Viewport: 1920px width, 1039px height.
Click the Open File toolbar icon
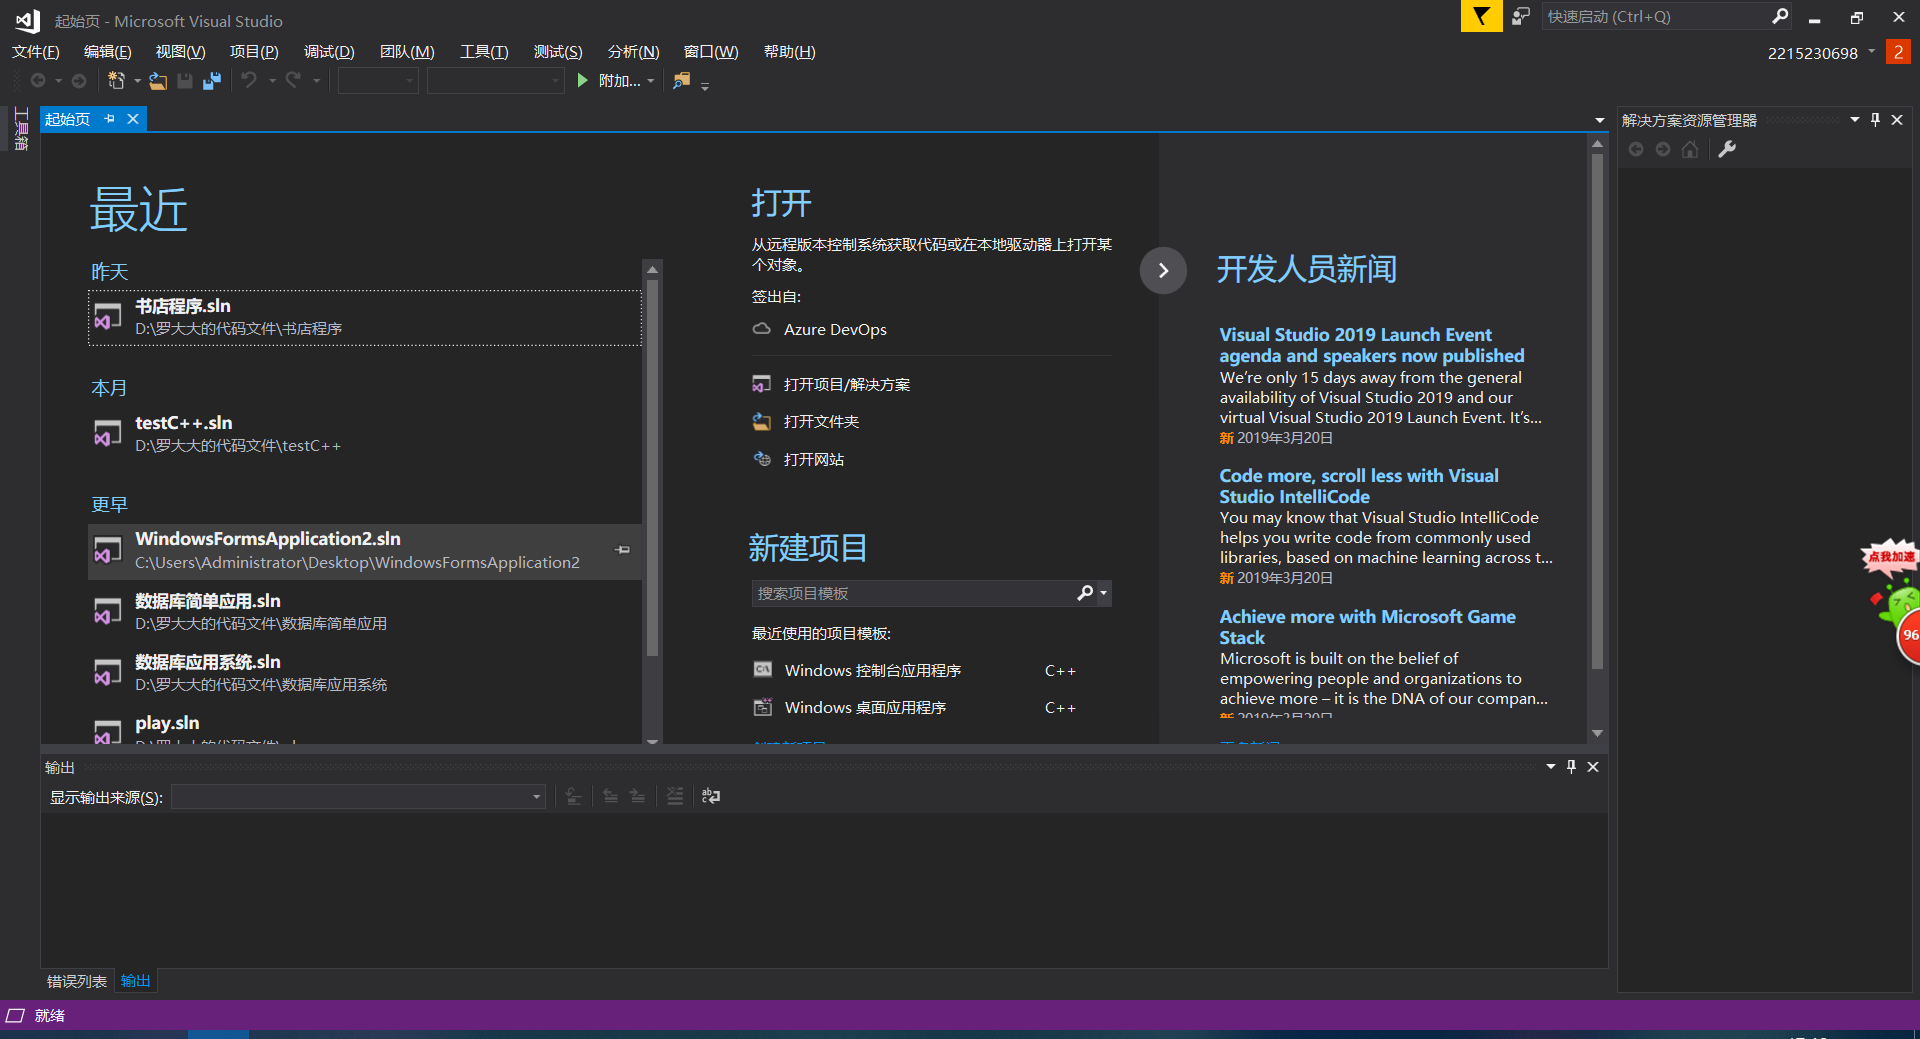tap(158, 81)
